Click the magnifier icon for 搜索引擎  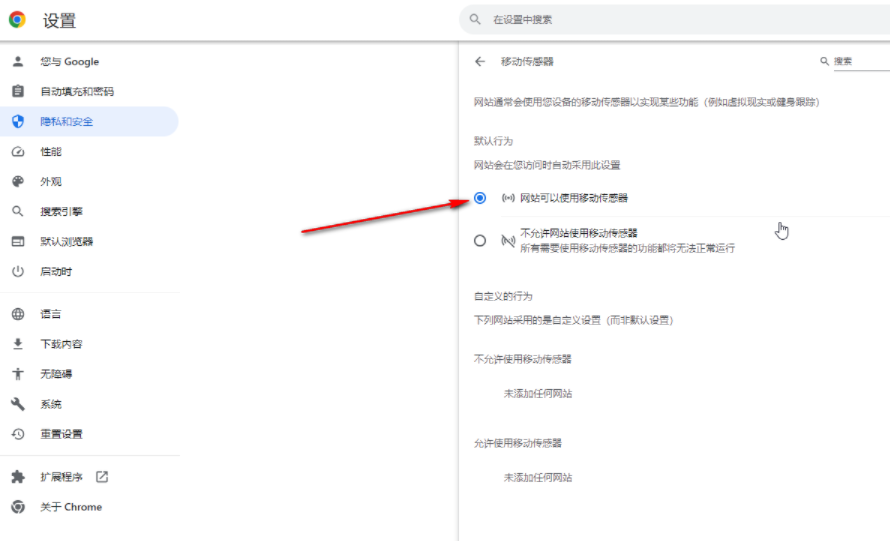click(x=18, y=212)
